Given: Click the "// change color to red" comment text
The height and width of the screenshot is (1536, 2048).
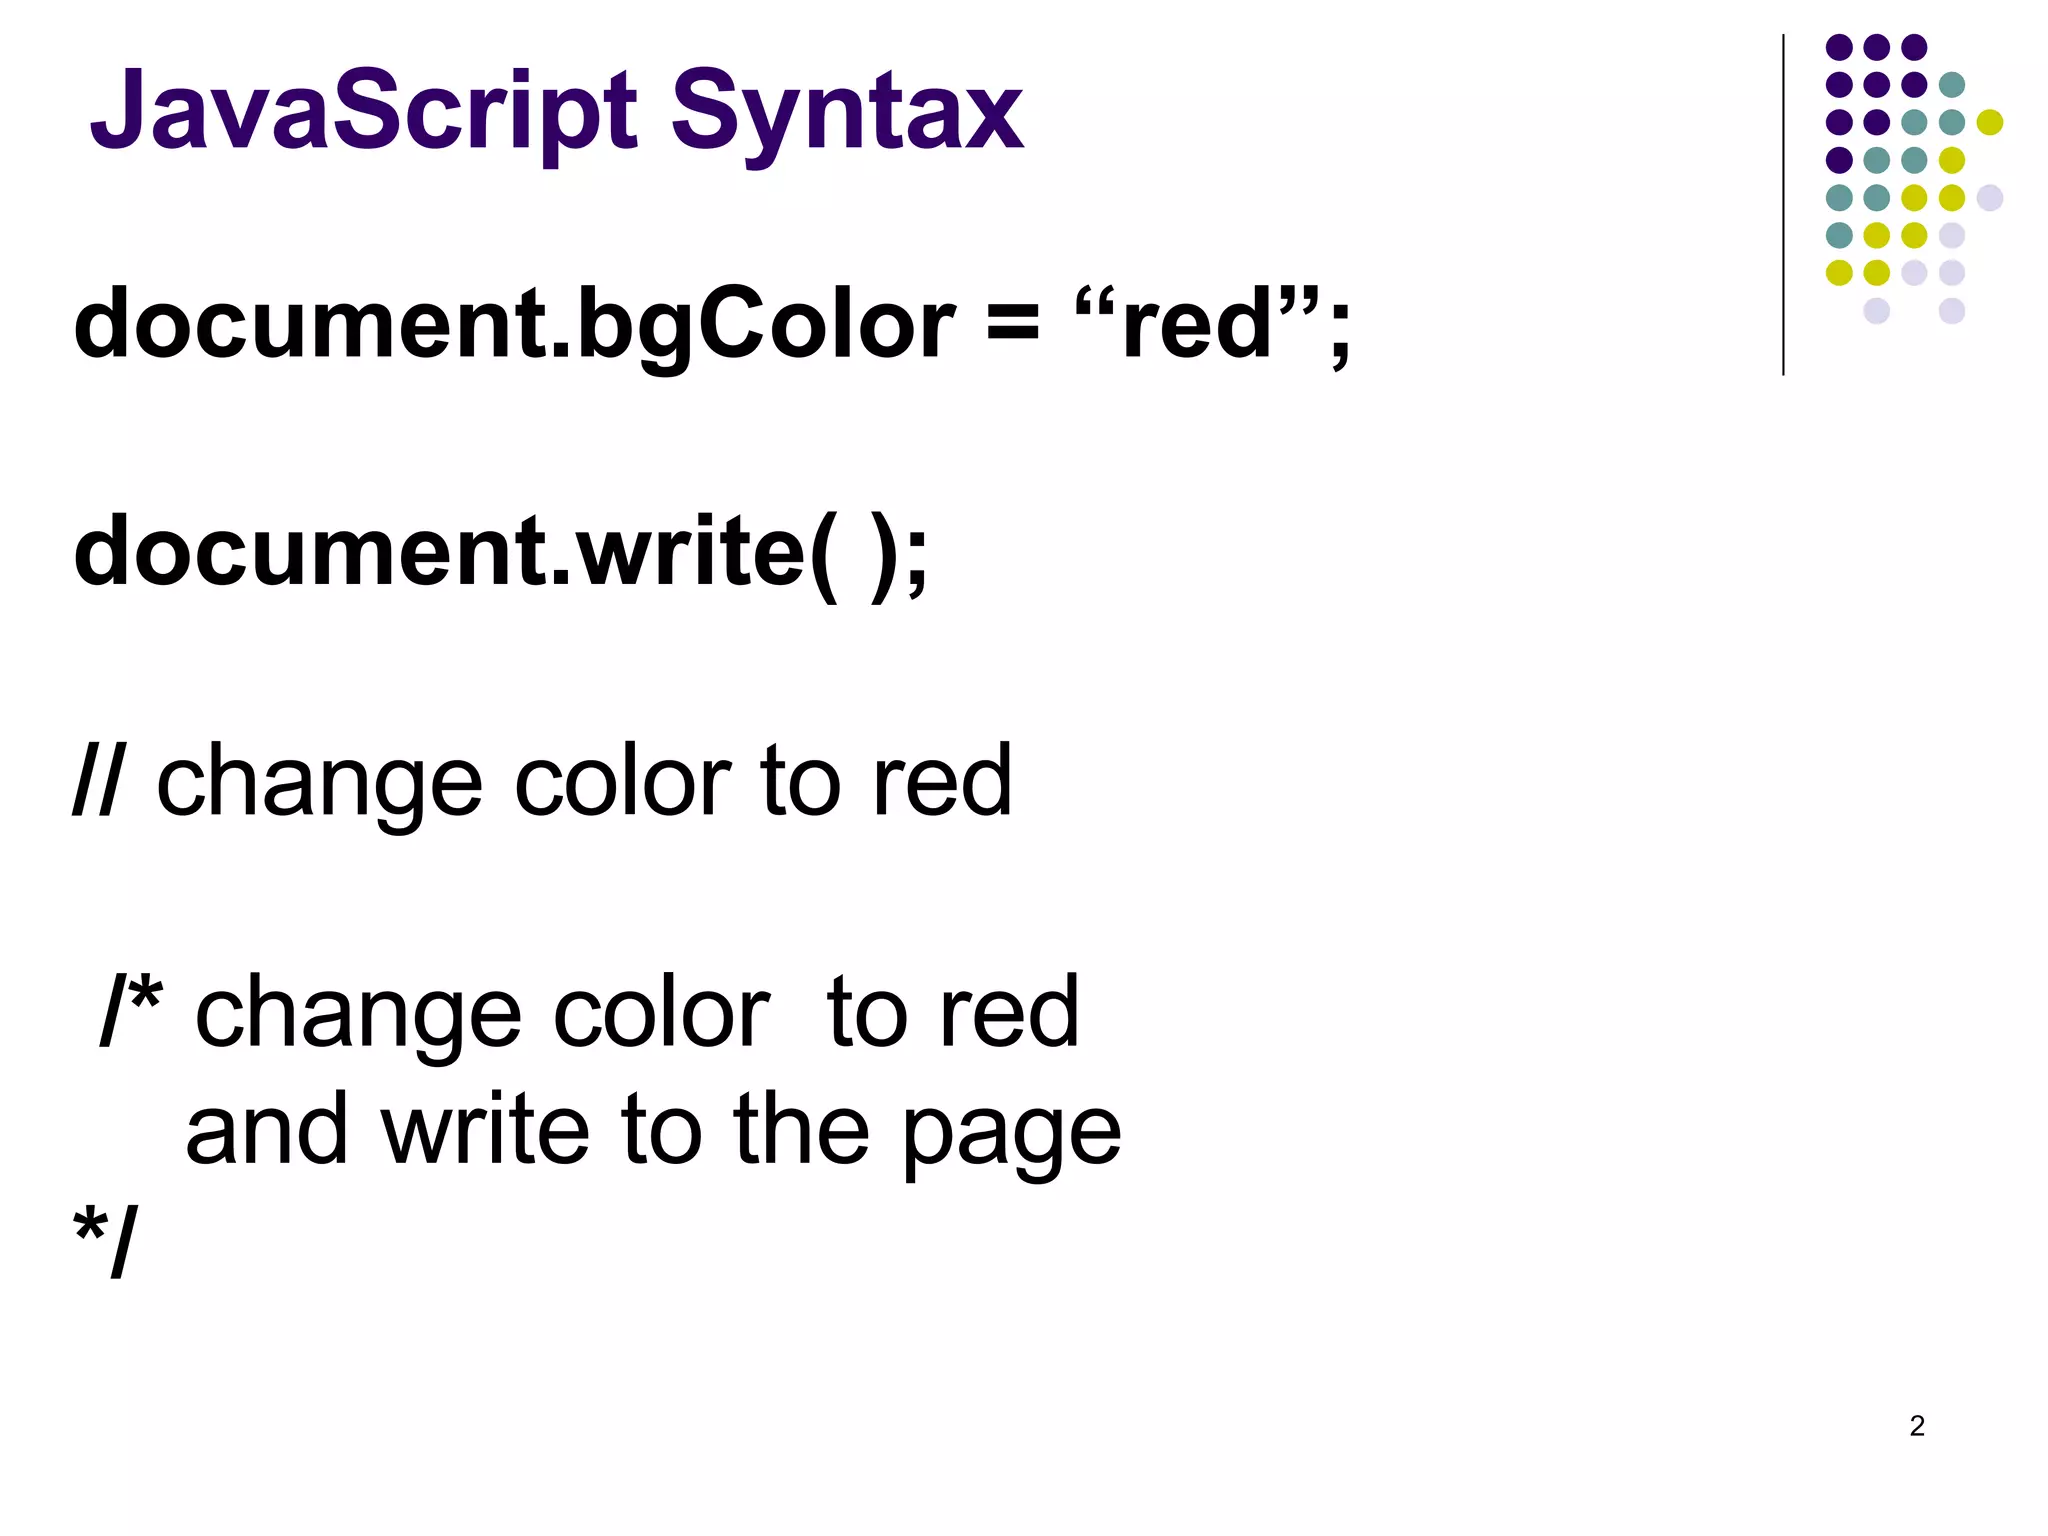Looking at the screenshot, I should click(542, 782).
